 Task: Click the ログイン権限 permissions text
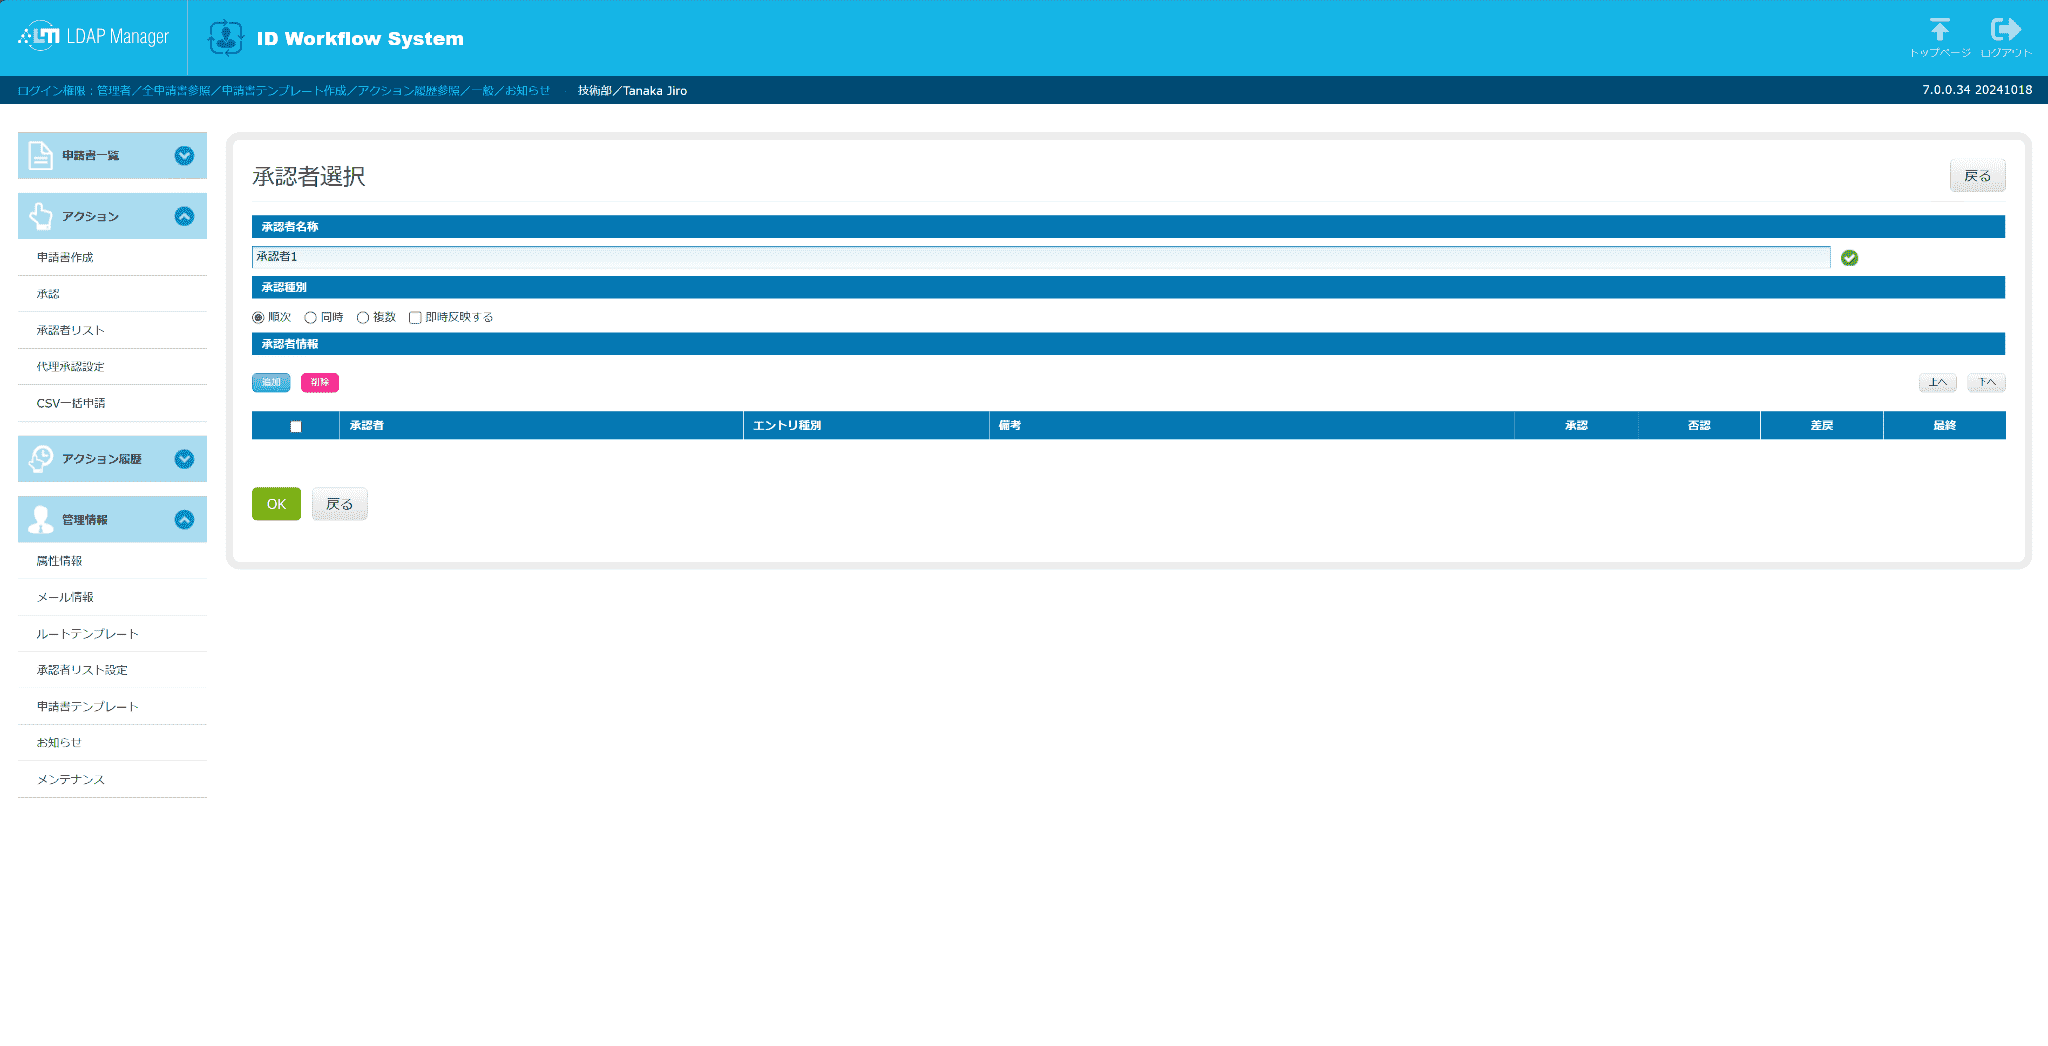[283, 91]
